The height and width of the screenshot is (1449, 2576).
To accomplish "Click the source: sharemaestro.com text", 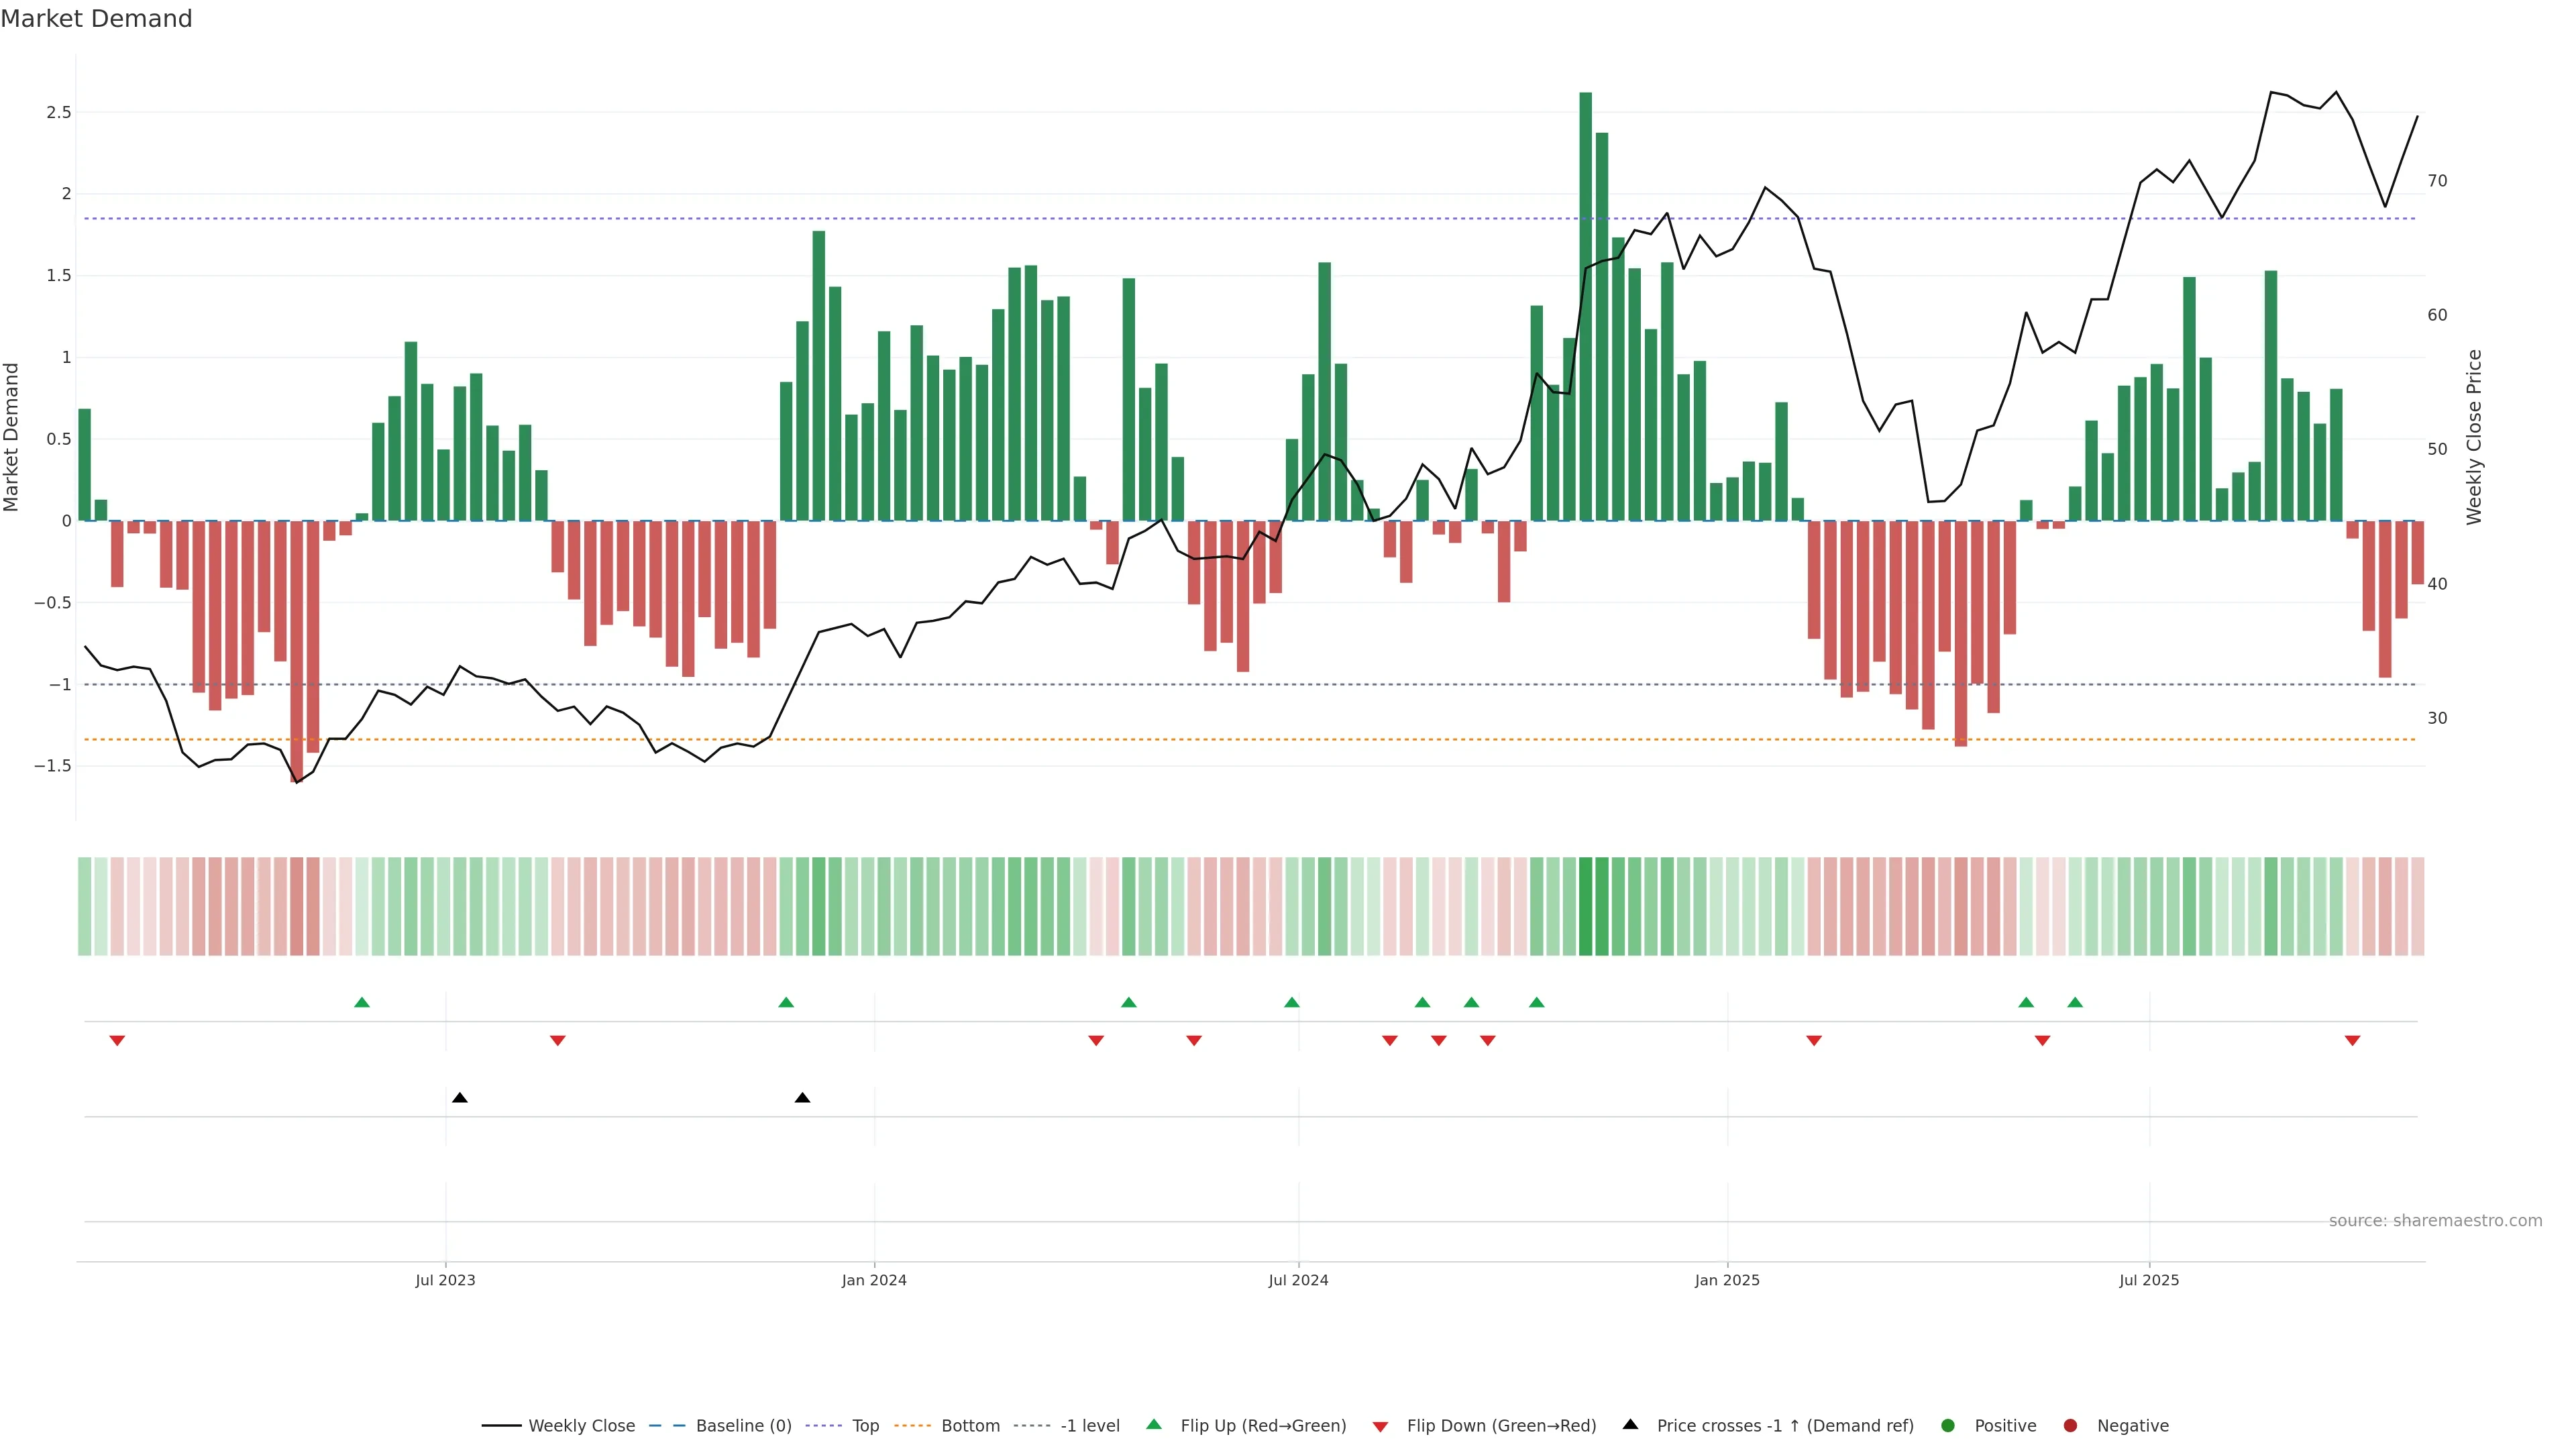I will tap(2435, 1220).
